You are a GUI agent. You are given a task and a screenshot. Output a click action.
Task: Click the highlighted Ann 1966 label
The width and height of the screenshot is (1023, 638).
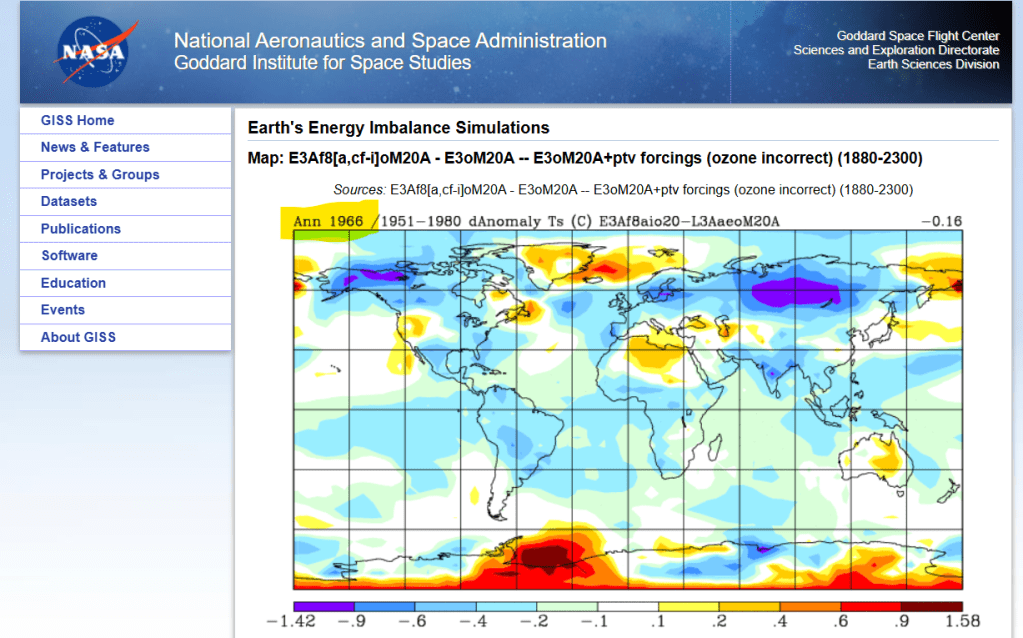[x=328, y=219]
